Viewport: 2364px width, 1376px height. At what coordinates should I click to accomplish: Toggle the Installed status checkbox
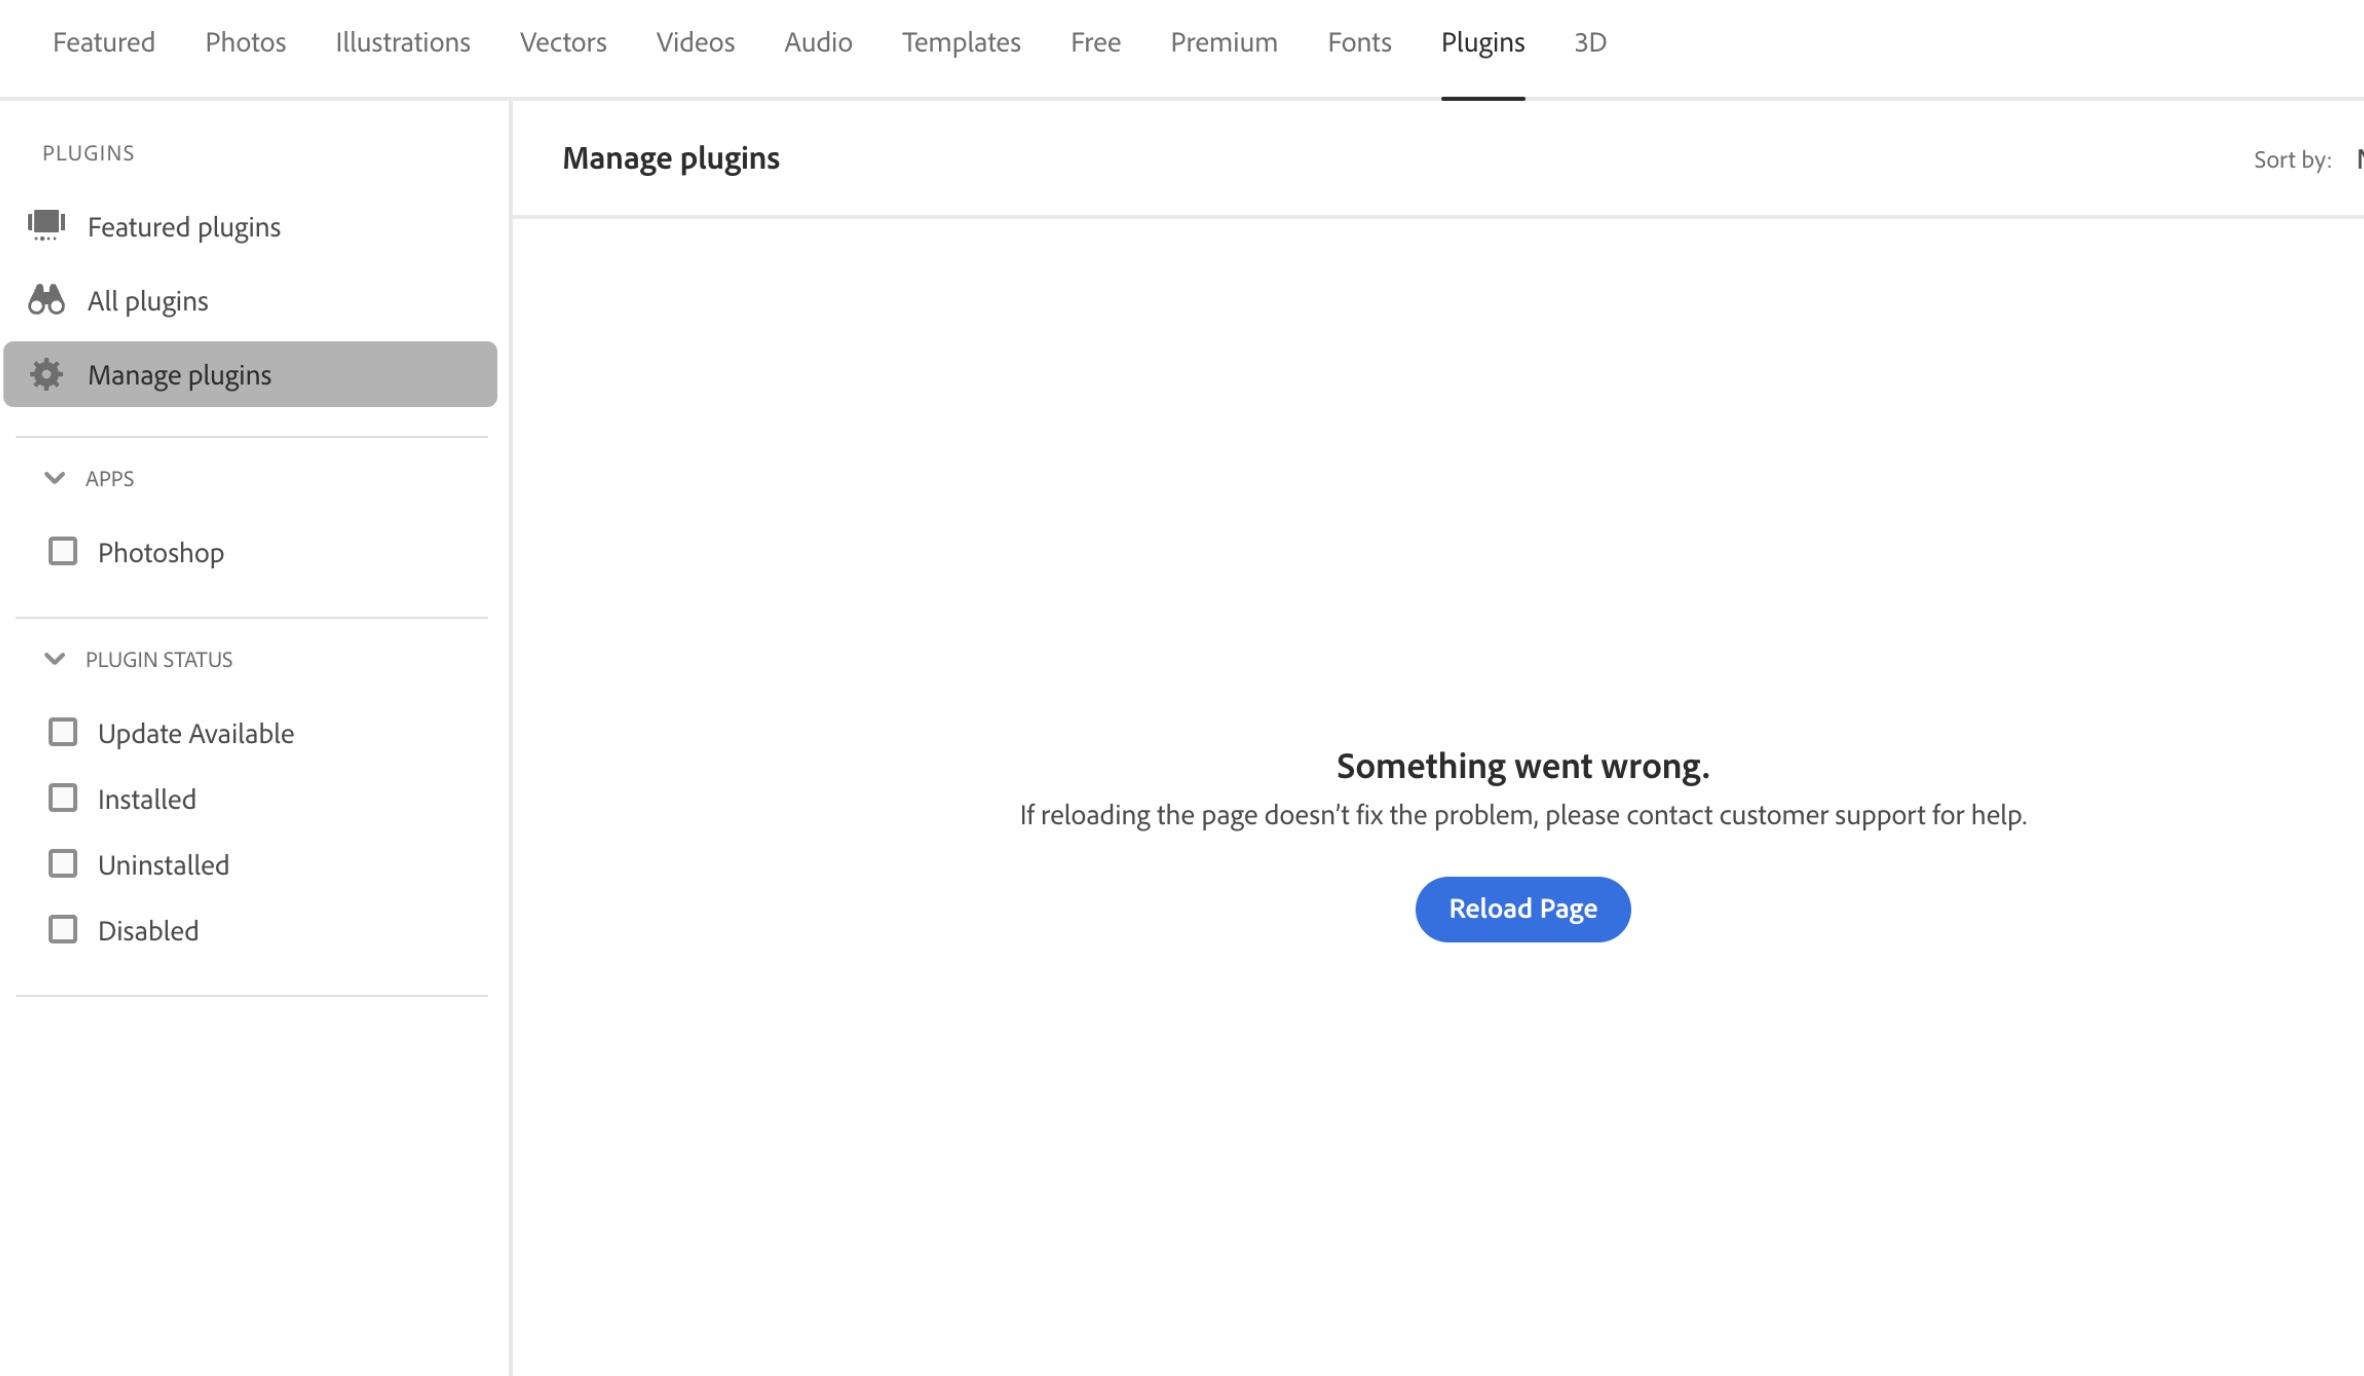click(x=63, y=798)
